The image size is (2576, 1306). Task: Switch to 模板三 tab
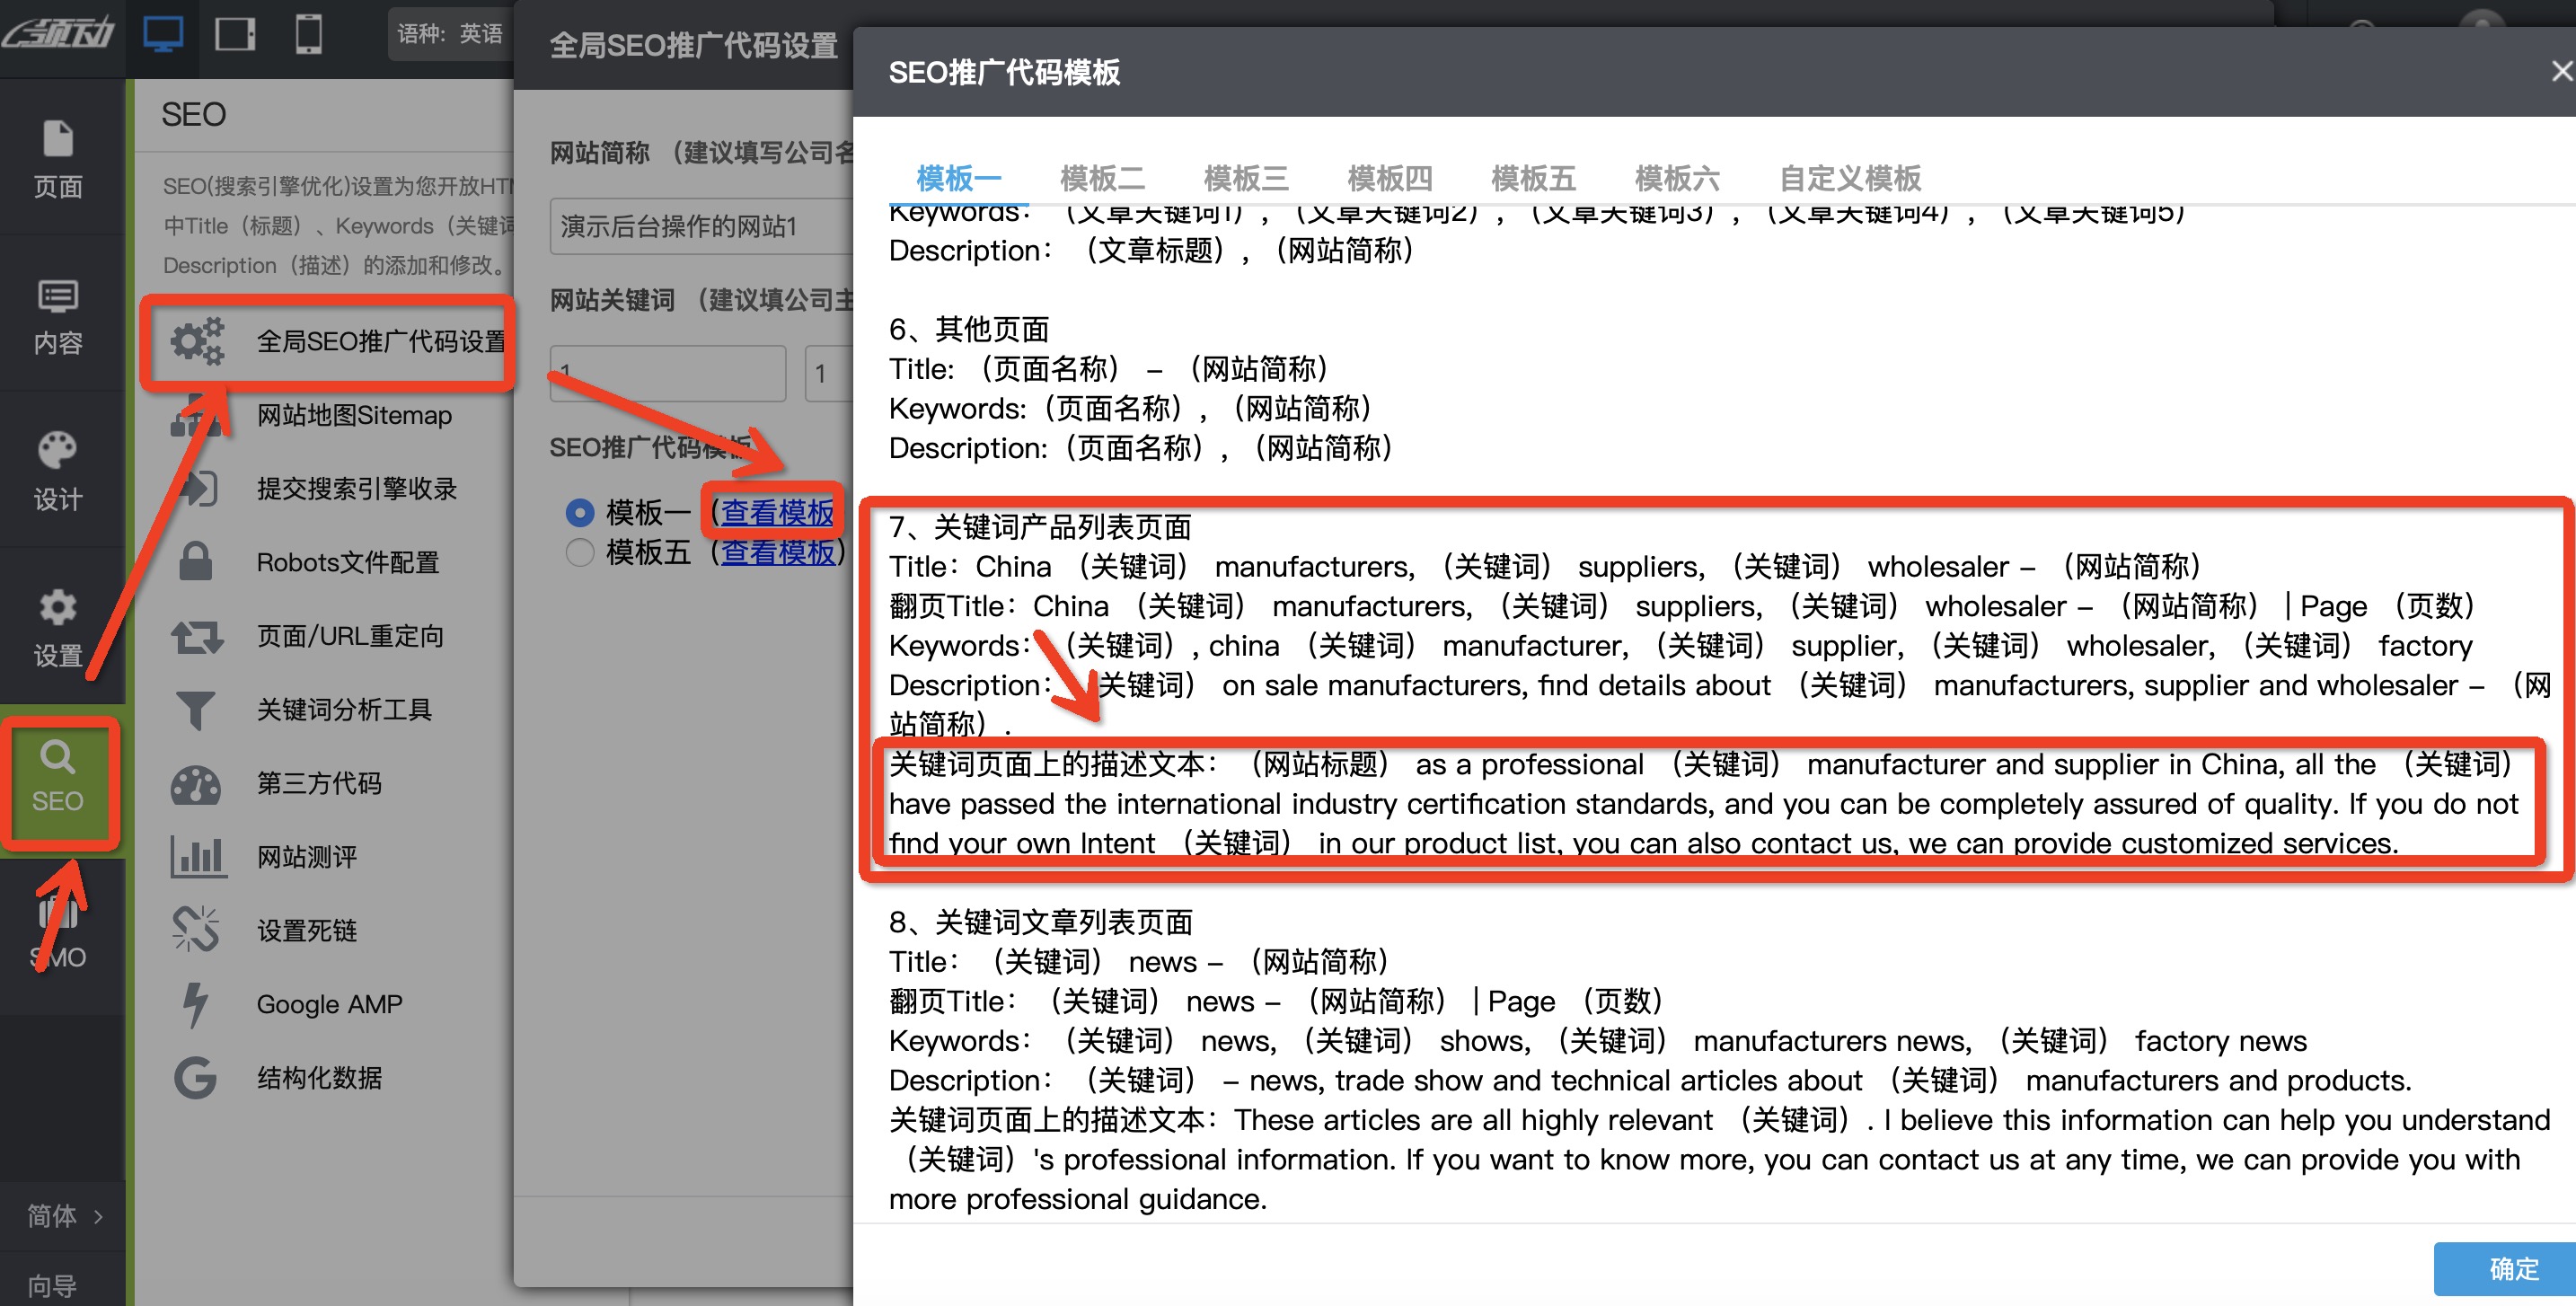1245,177
